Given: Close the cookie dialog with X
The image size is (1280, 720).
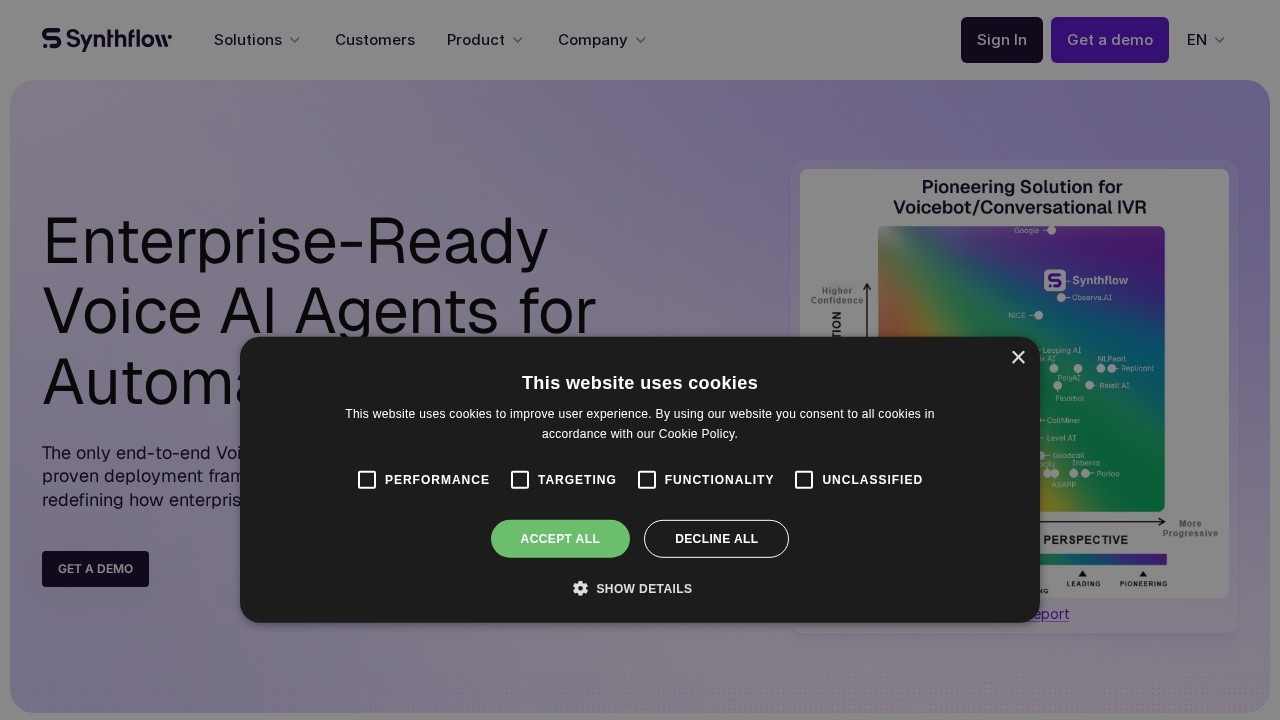Looking at the screenshot, I should click(1018, 357).
